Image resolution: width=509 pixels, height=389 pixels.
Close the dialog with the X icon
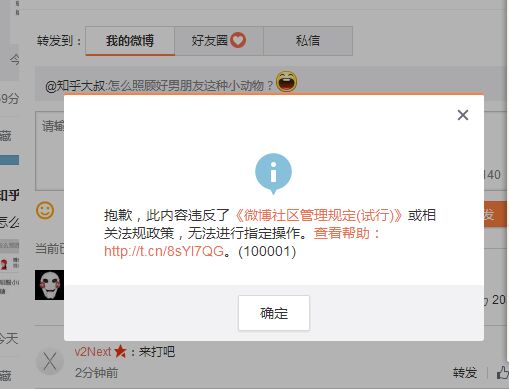click(463, 115)
